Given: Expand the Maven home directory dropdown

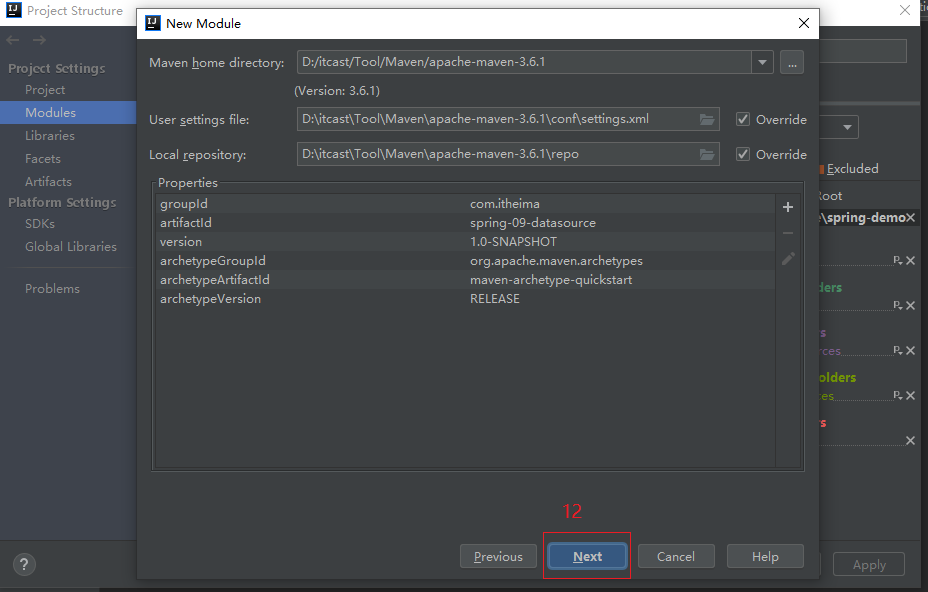Looking at the screenshot, I should pos(763,63).
